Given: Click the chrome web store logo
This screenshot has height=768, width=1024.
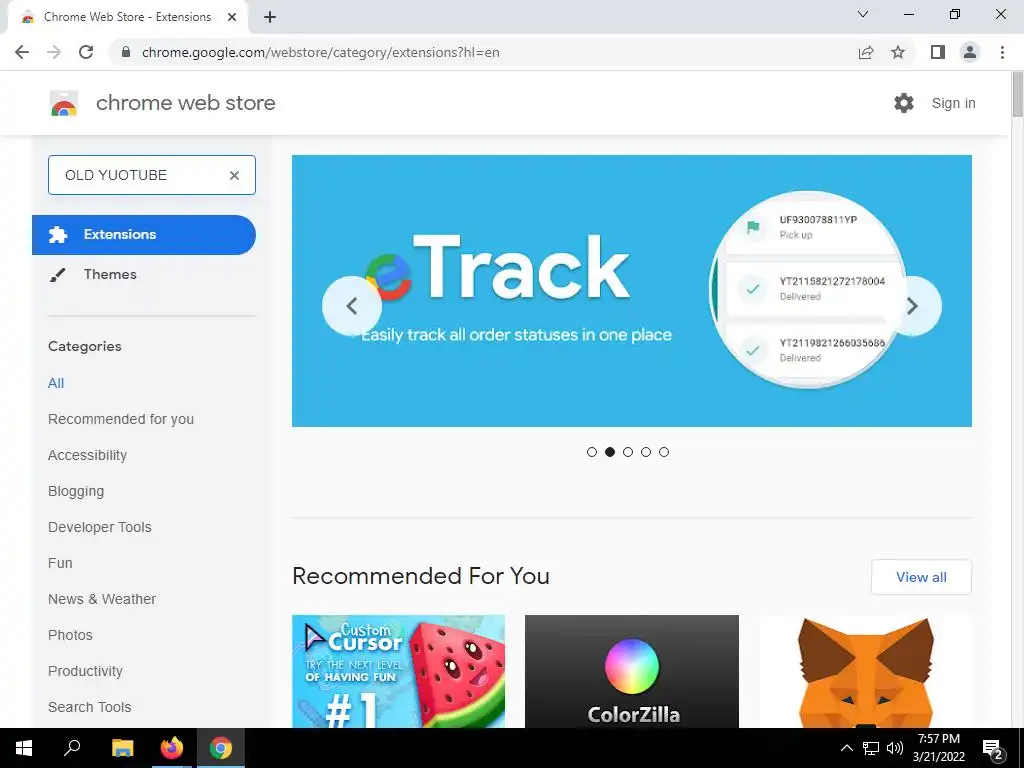Looking at the screenshot, I should 64,103.
